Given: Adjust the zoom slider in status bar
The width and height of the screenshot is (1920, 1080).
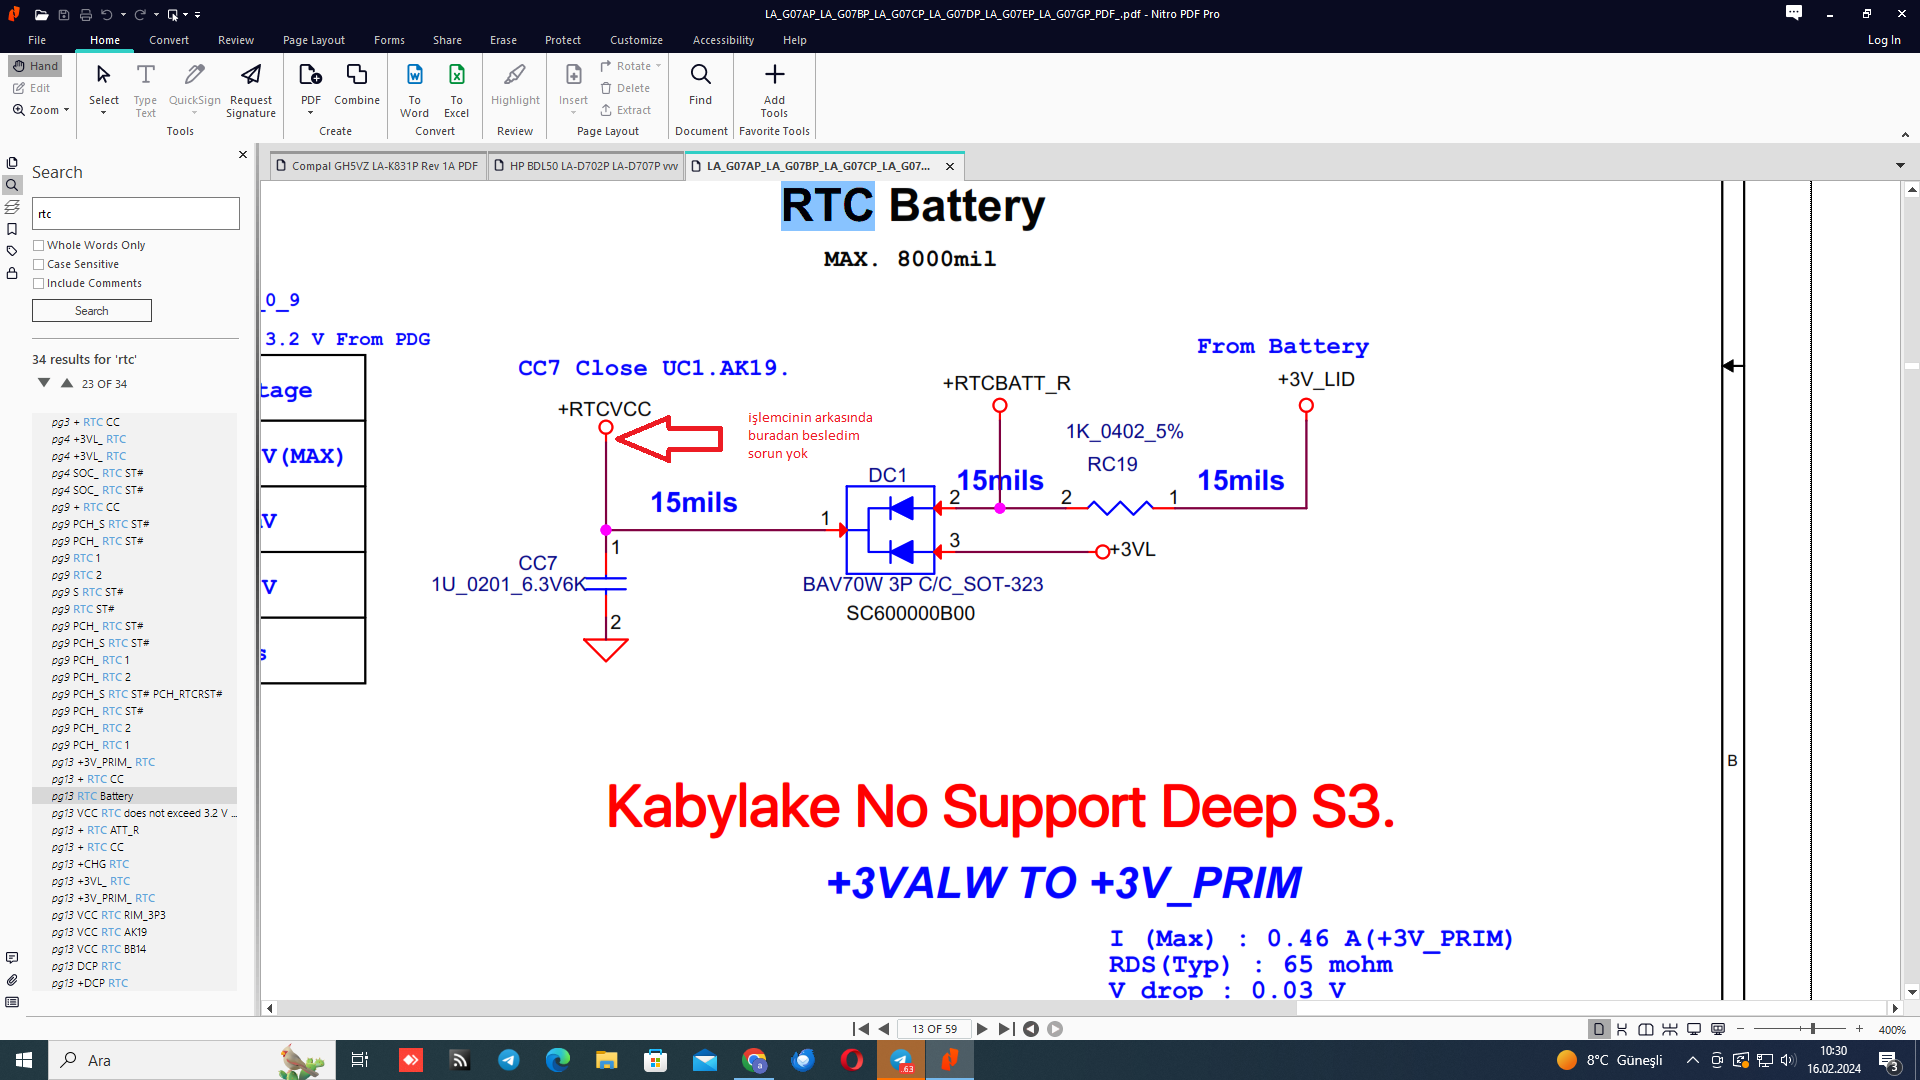Looking at the screenshot, I should [x=1812, y=1029].
